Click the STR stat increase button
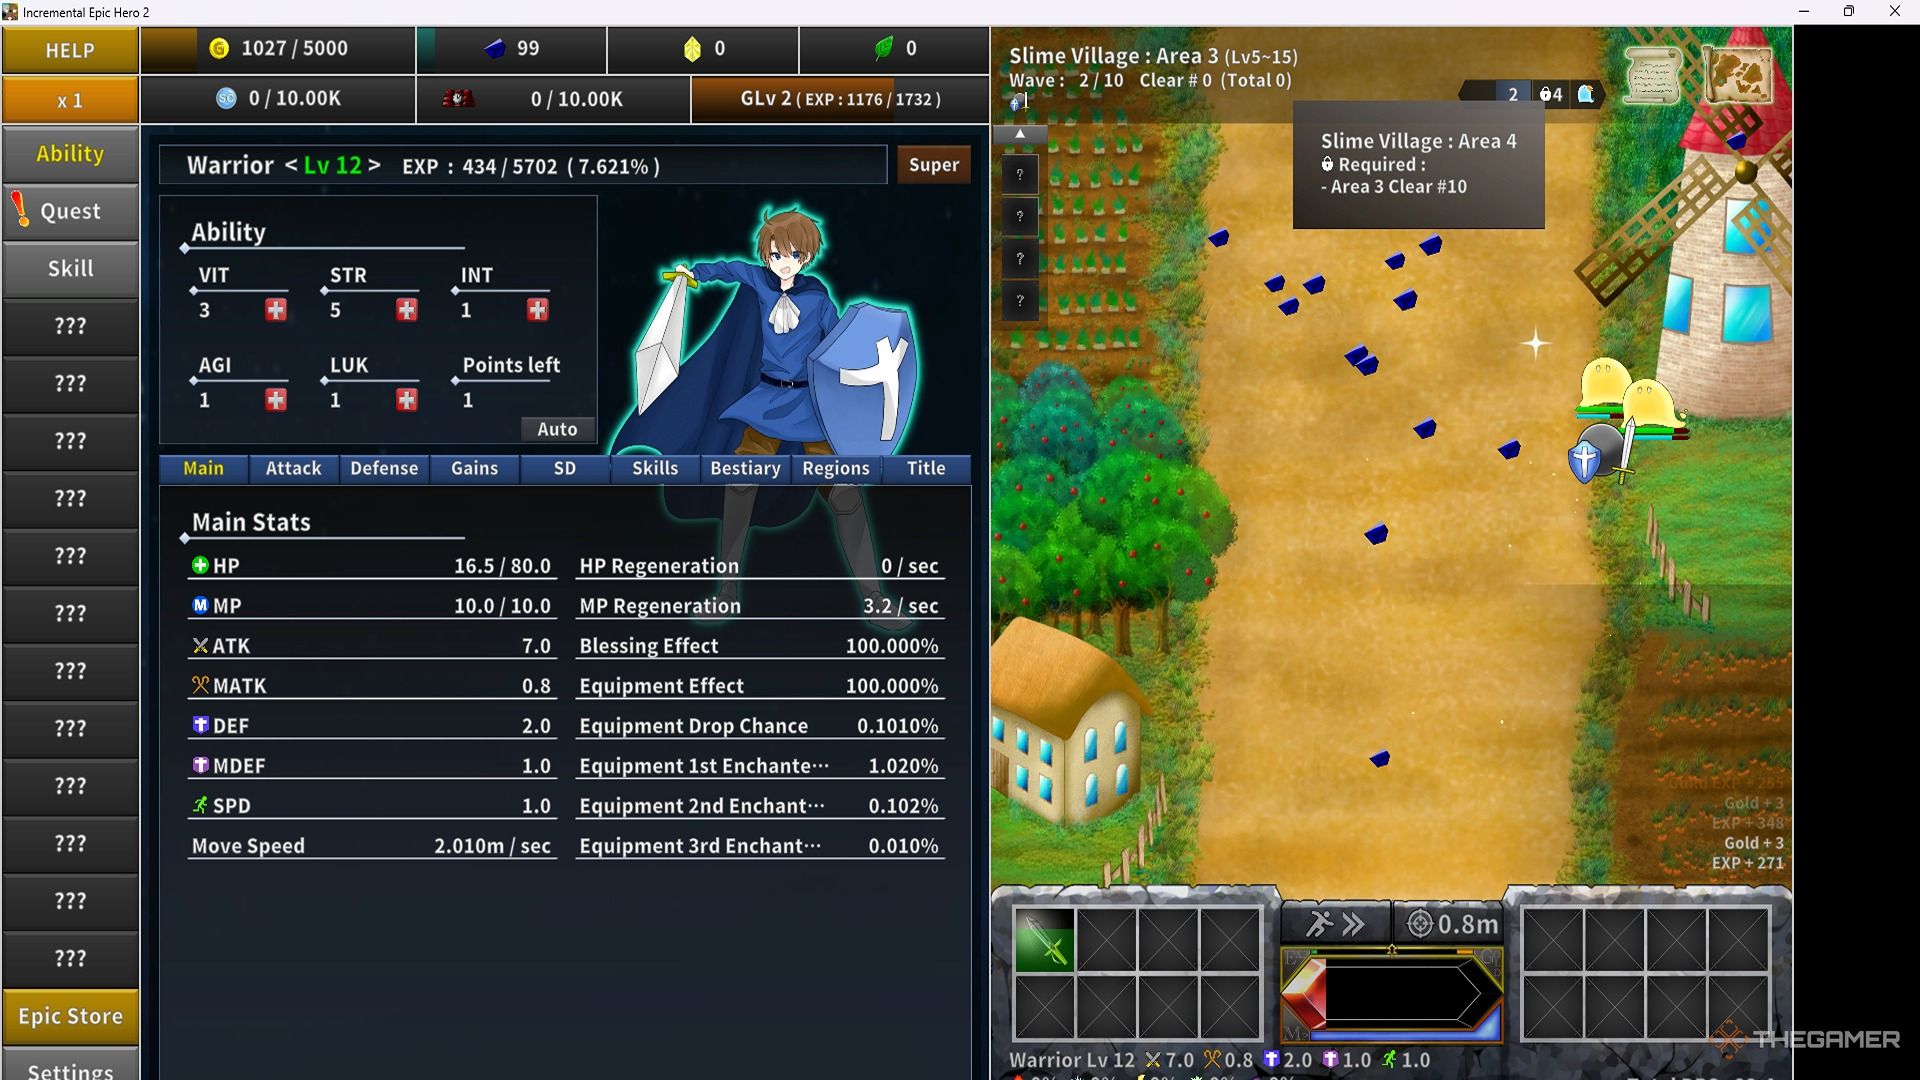 coord(406,307)
